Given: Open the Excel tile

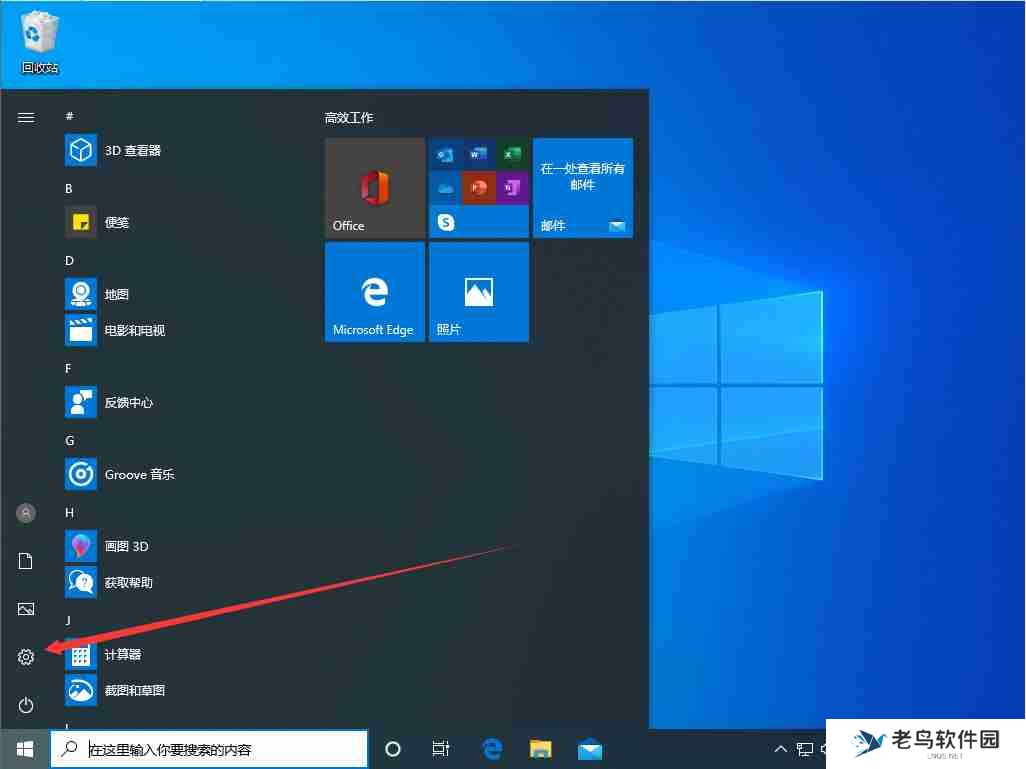Looking at the screenshot, I should pyautogui.click(x=512, y=154).
